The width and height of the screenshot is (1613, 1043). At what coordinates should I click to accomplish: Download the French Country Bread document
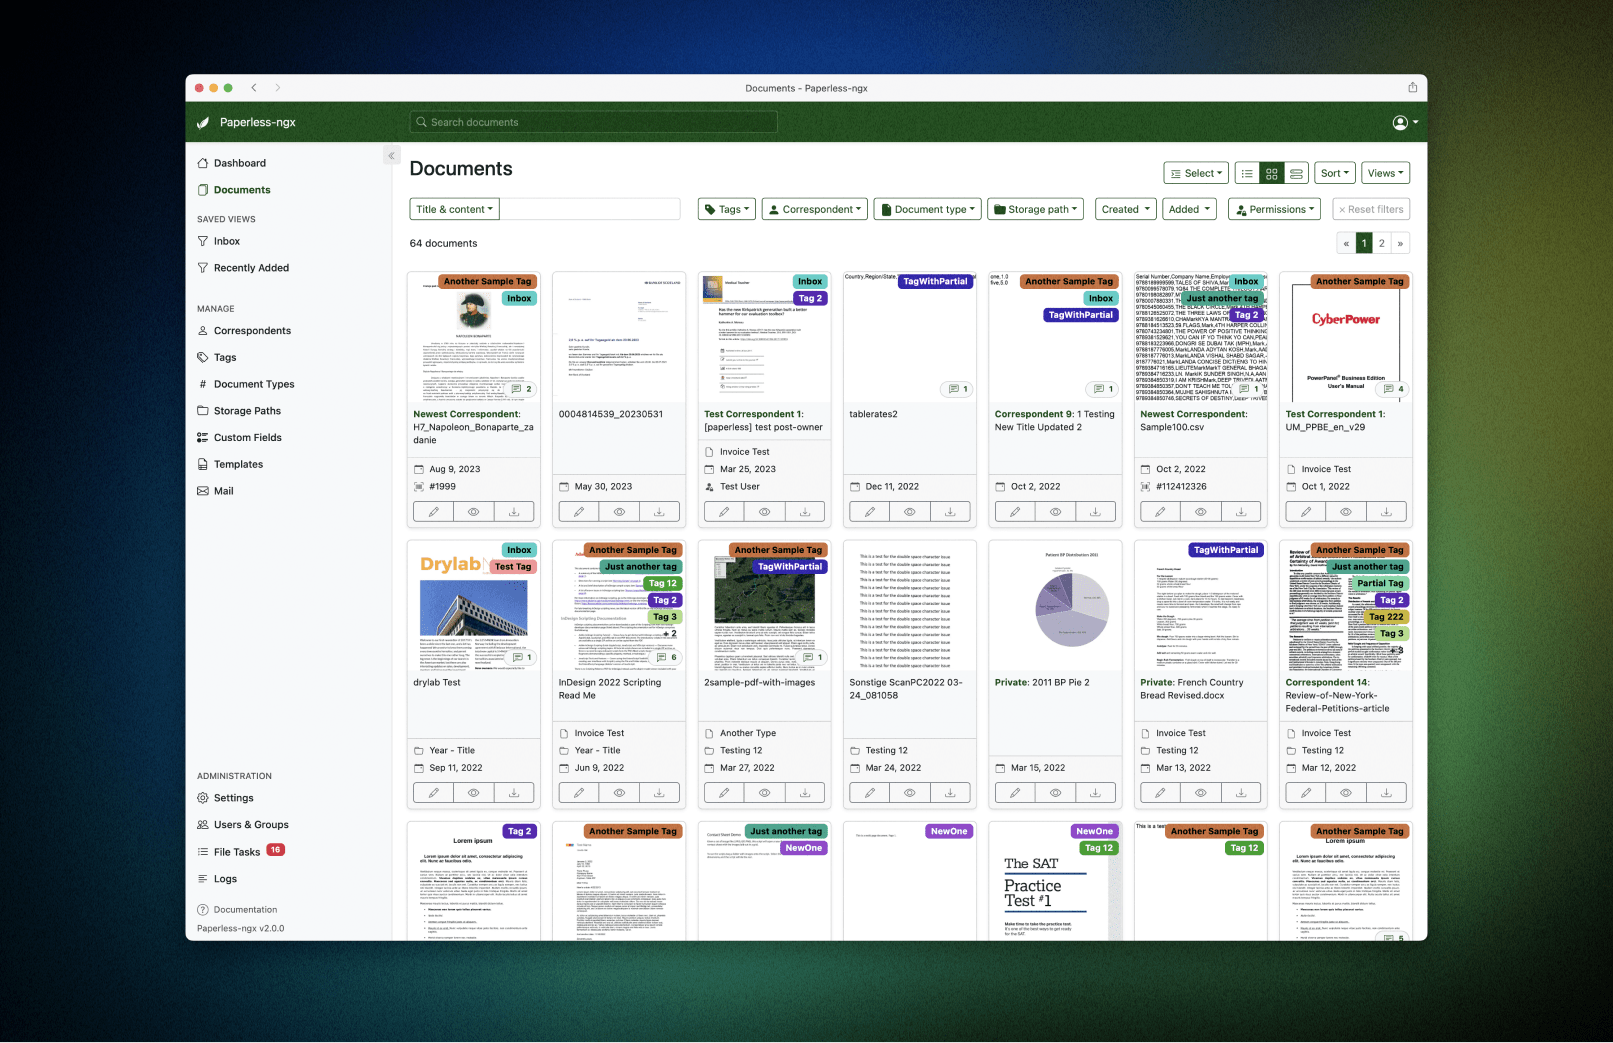1241,793
